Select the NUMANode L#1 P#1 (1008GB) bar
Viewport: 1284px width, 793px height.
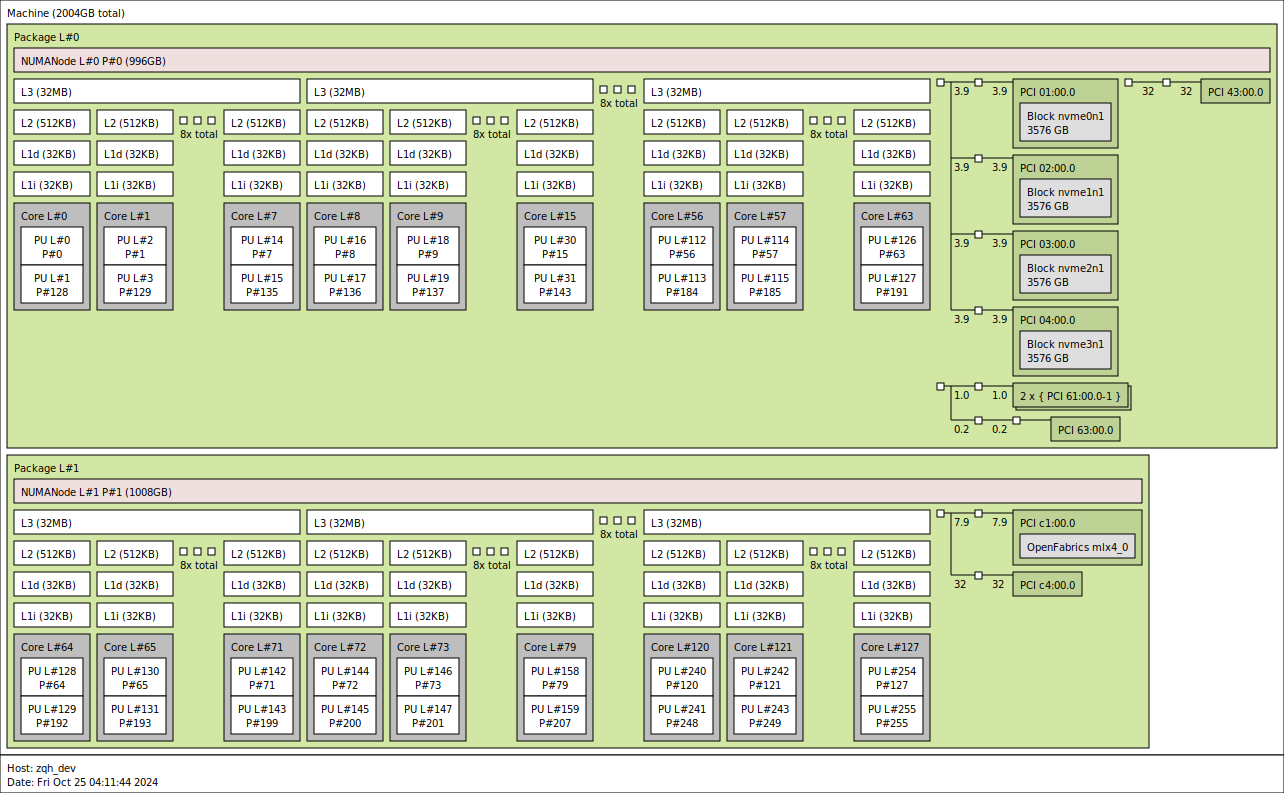pyautogui.click(x=577, y=492)
